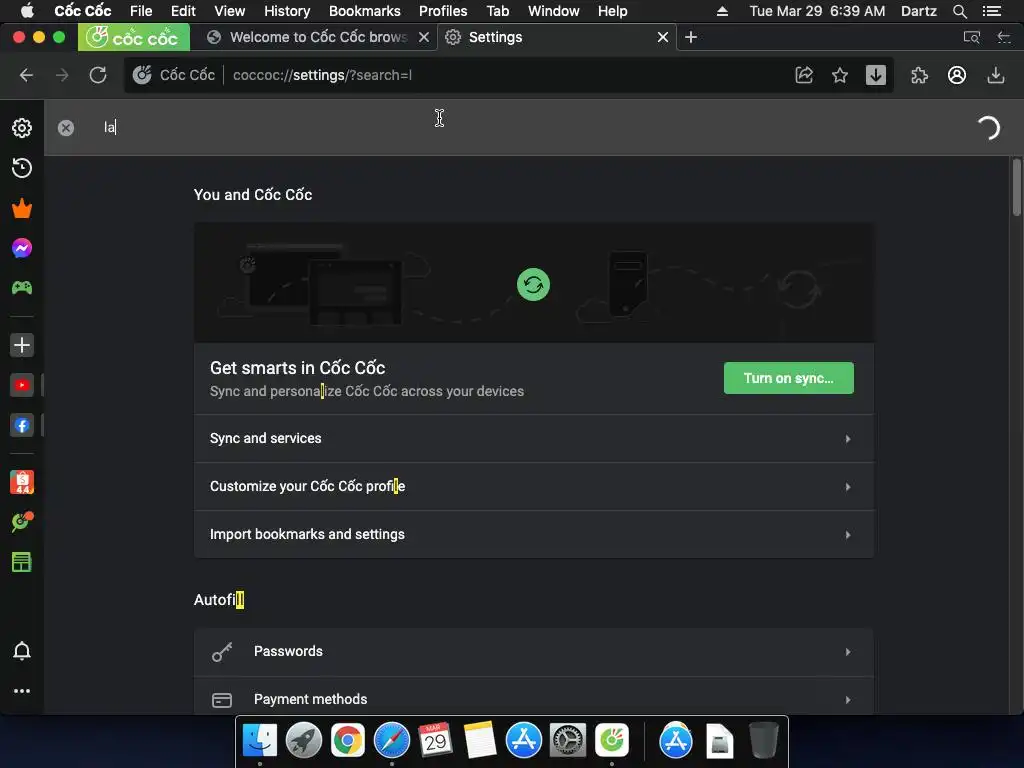
Task: Close the Settings tab
Action: [x=663, y=37]
